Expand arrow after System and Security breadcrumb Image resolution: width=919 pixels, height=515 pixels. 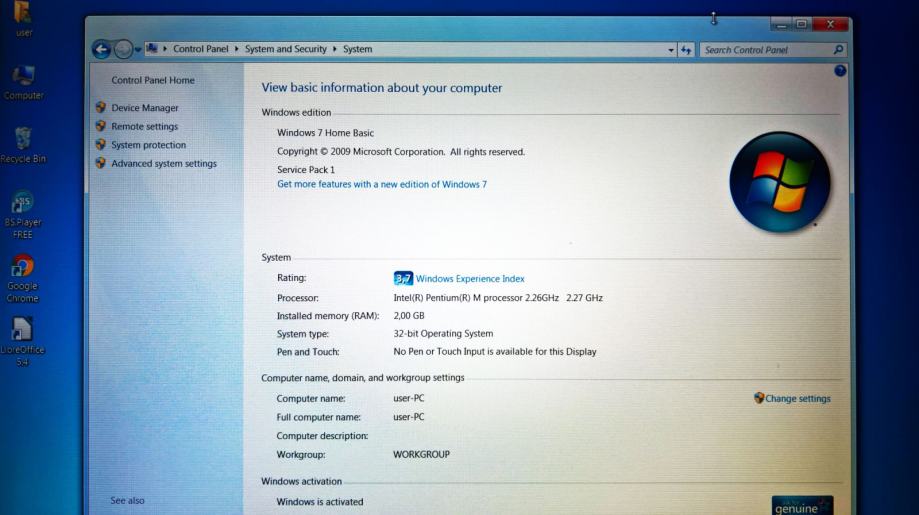pyautogui.click(x=335, y=49)
